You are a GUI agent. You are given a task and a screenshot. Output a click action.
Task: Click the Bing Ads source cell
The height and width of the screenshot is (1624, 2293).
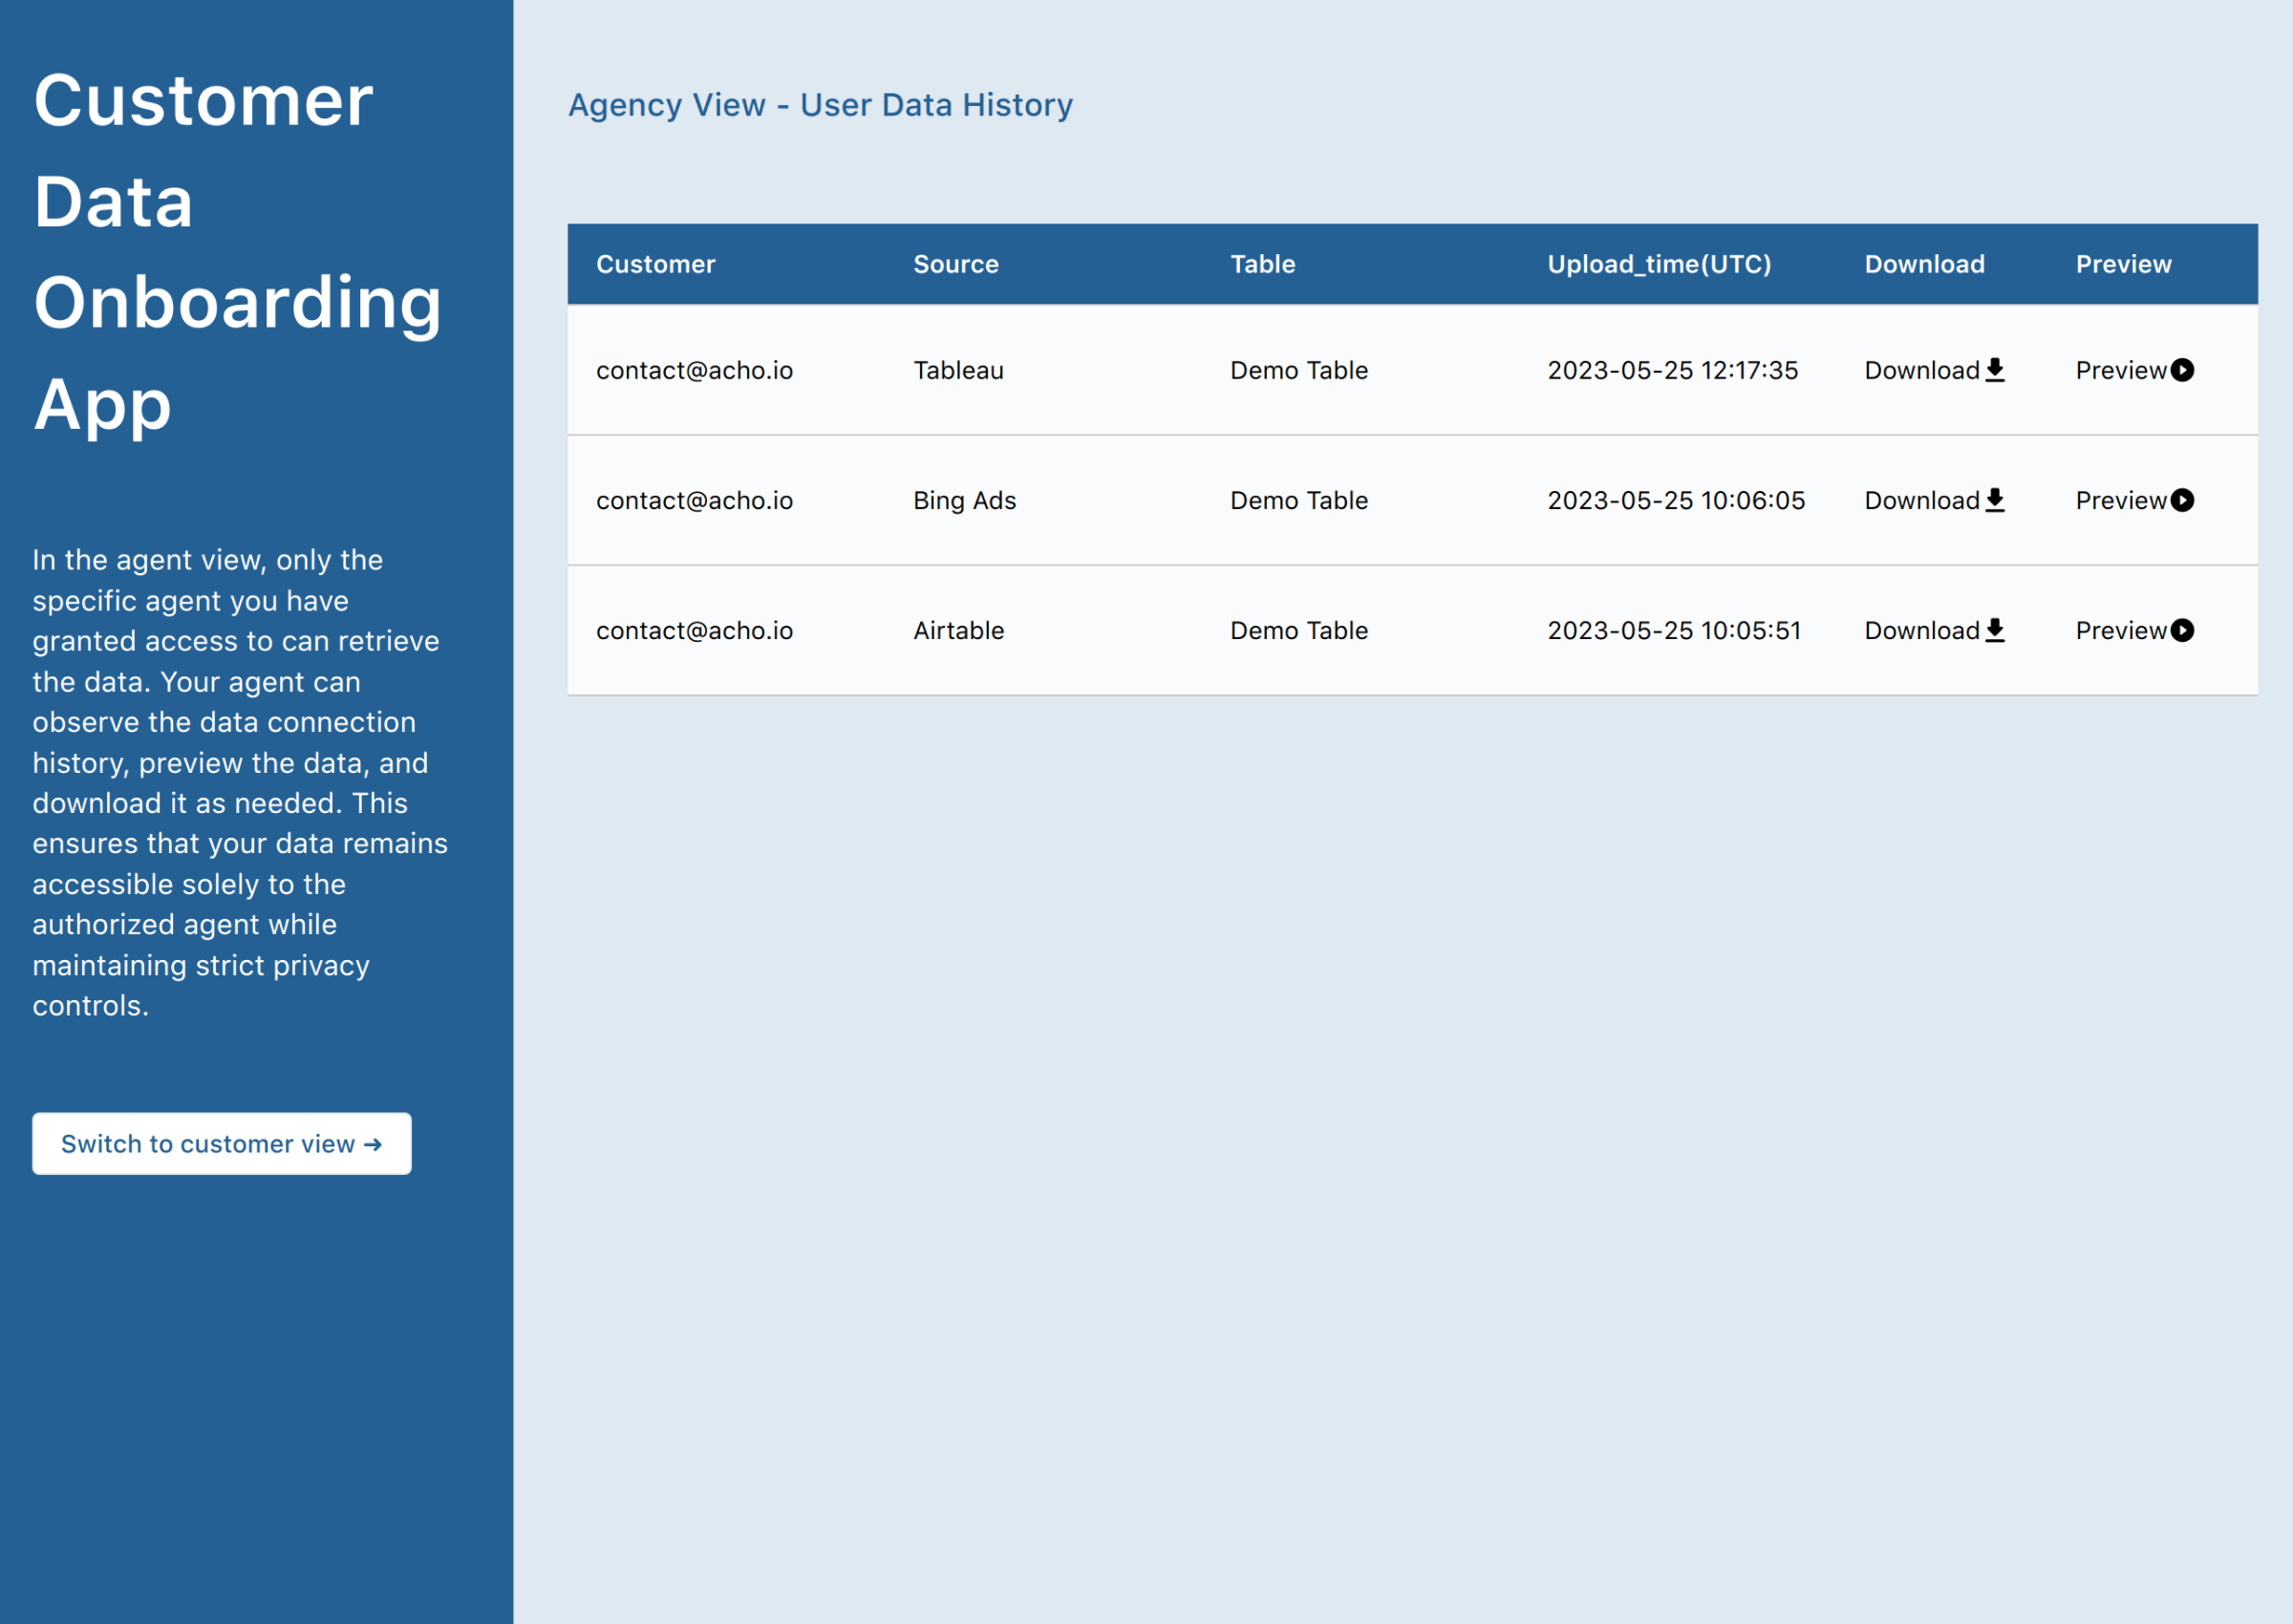(963, 500)
